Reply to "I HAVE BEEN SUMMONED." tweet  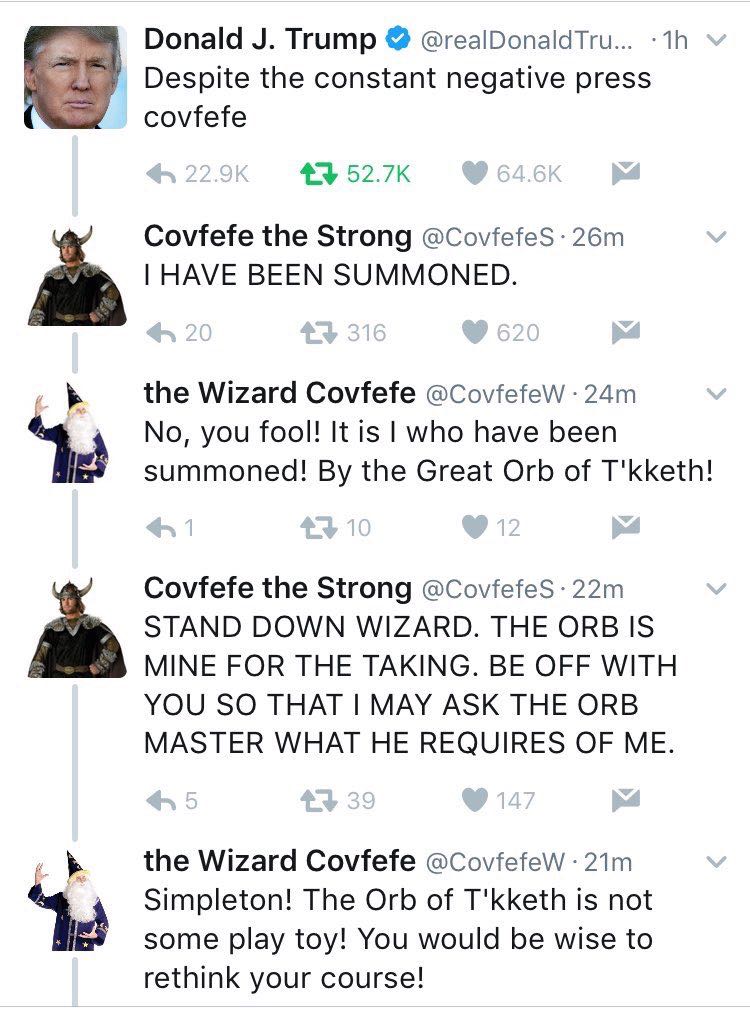164,332
